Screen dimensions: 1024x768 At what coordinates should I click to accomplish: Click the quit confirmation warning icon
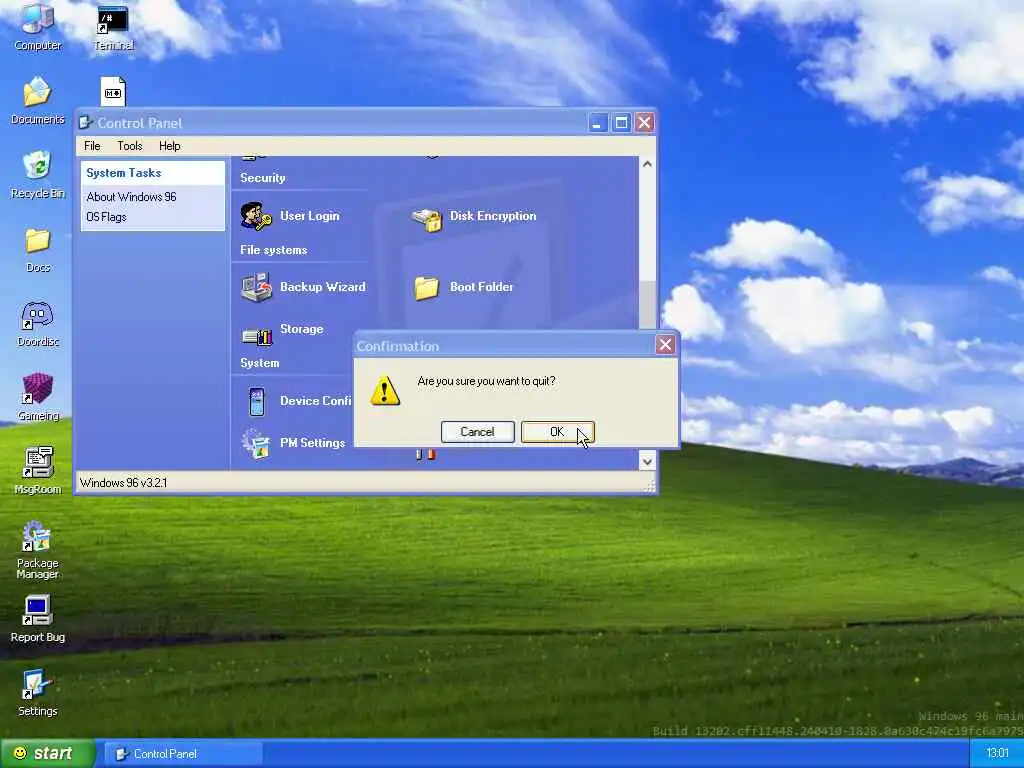pos(385,391)
